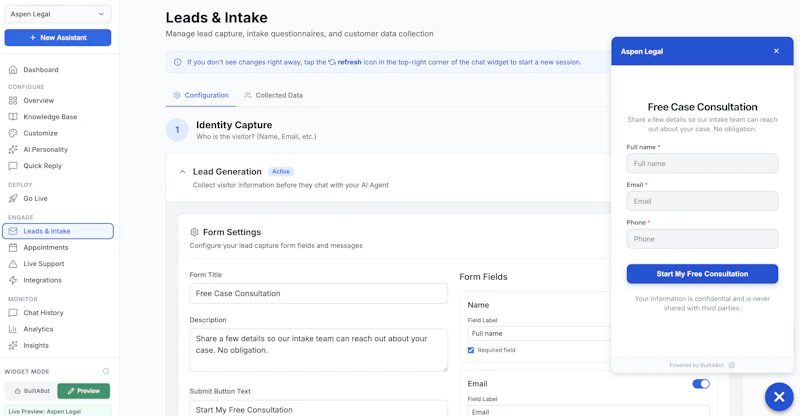
Task: Click the Email Field Label input
Action: coord(588,411)
